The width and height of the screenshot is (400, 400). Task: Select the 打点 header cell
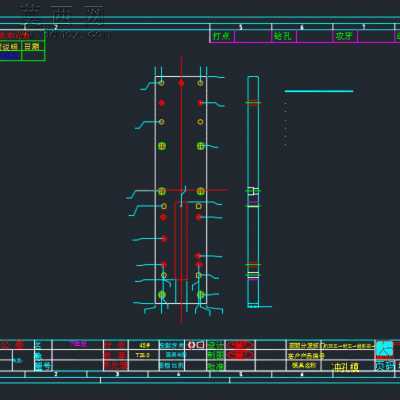coord(222,36)
